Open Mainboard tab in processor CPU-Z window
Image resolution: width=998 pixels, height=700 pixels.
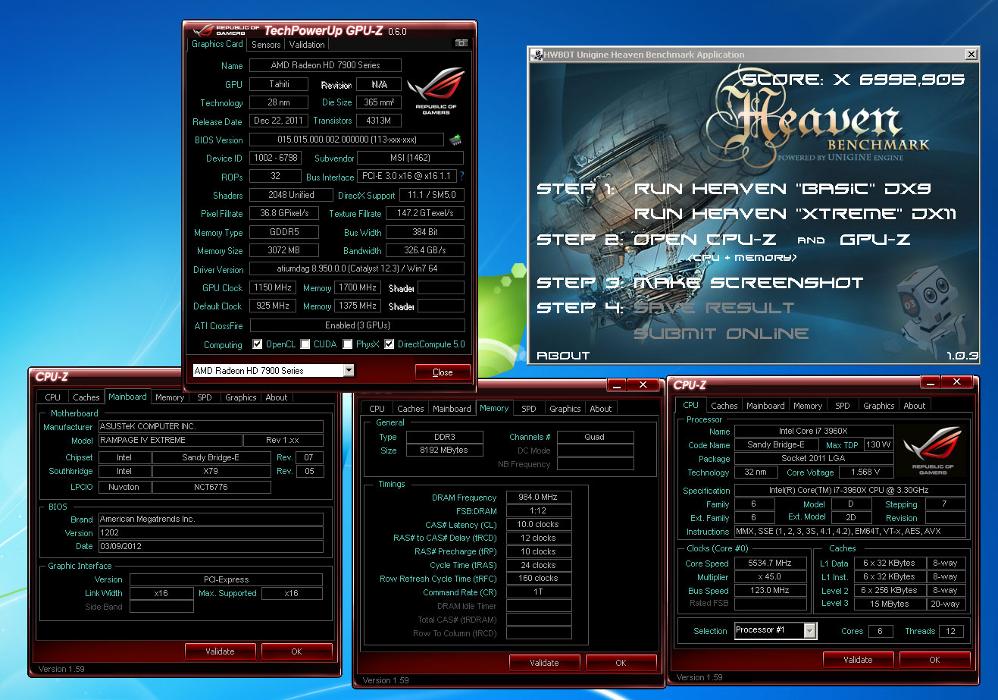point(765,405)
